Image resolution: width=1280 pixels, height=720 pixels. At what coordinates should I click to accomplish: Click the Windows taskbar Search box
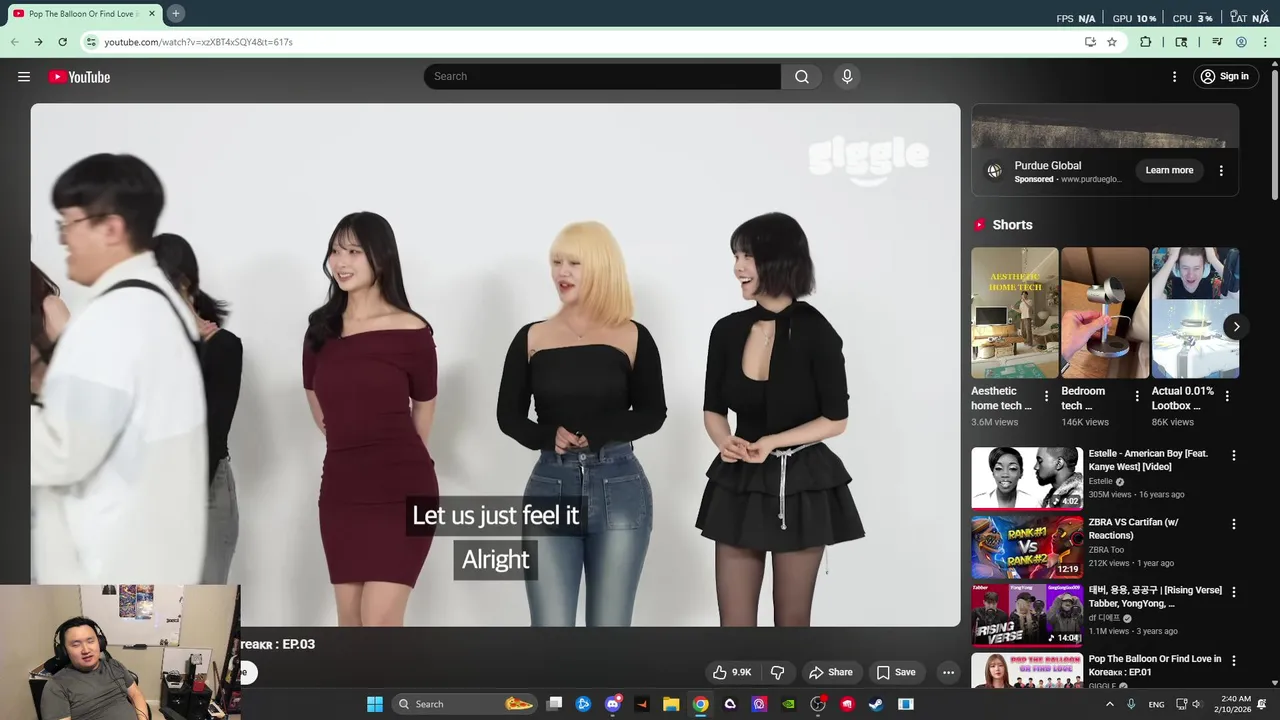click(x=466, y=704)
